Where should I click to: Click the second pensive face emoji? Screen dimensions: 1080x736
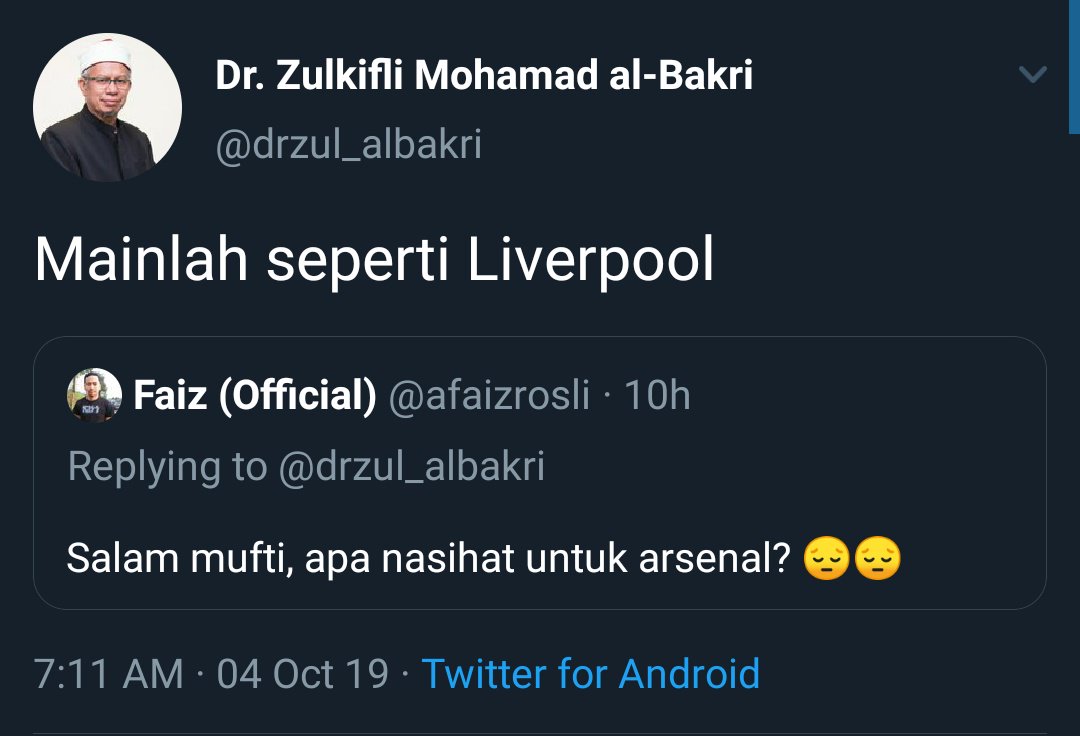(x=877, y=561)
